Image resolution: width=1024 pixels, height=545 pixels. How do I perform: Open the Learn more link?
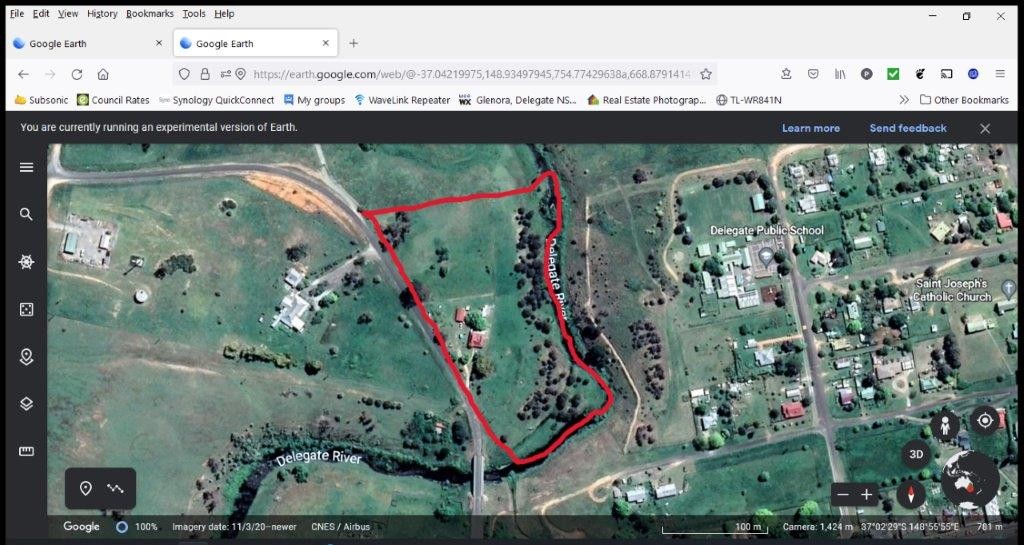pos(810,128)
